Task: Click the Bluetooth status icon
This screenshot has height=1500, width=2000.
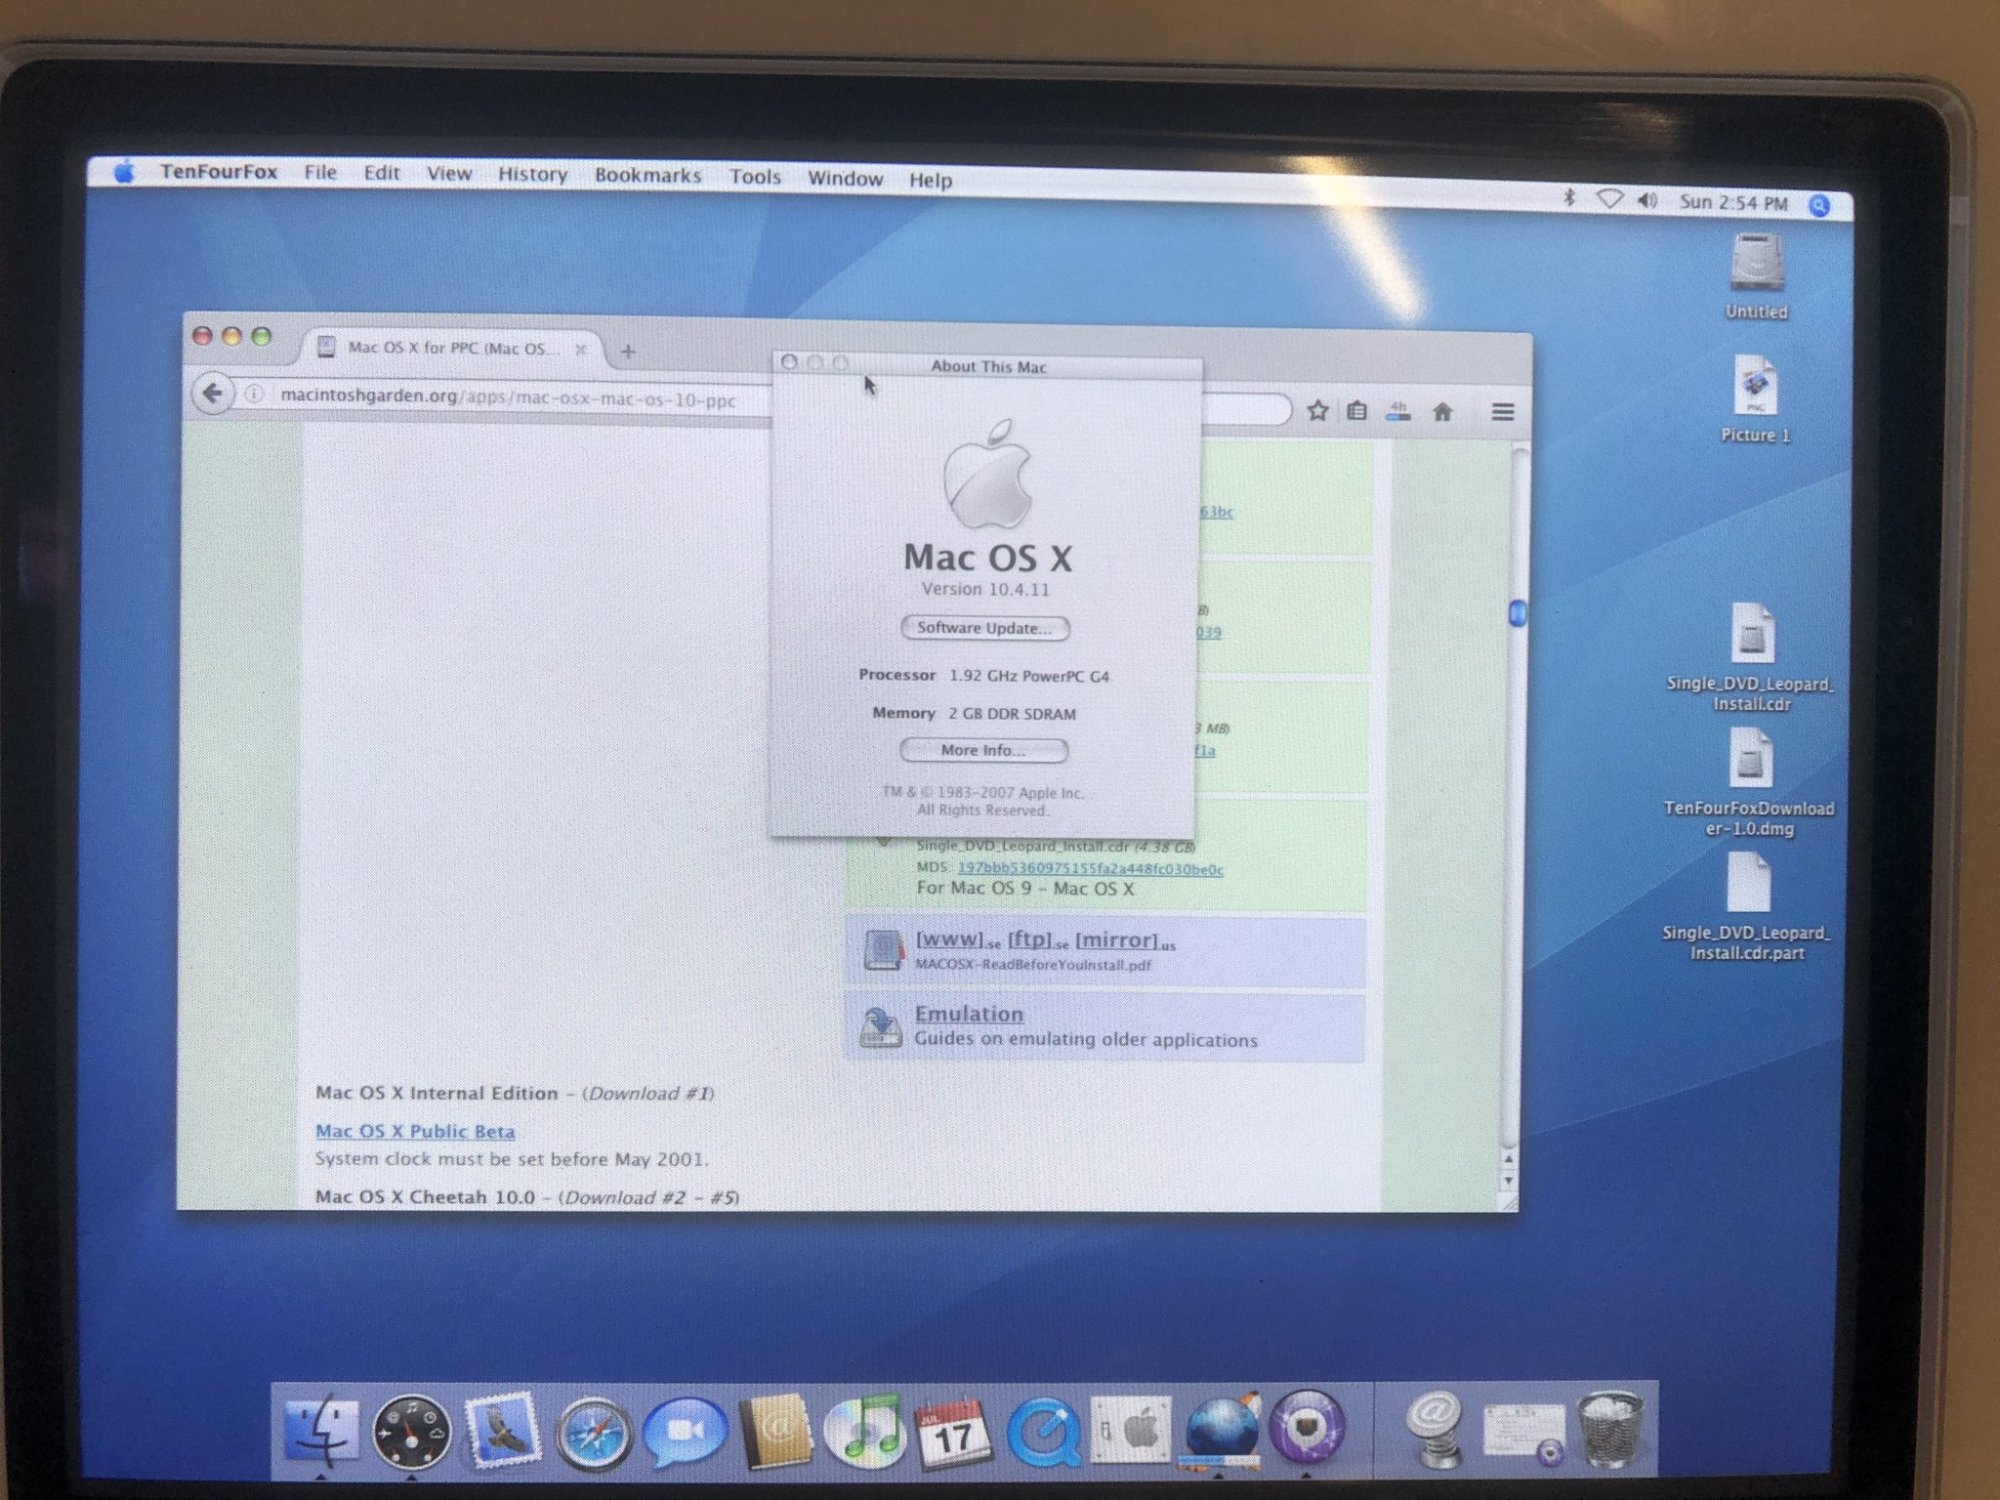Action: (1569, 198)
